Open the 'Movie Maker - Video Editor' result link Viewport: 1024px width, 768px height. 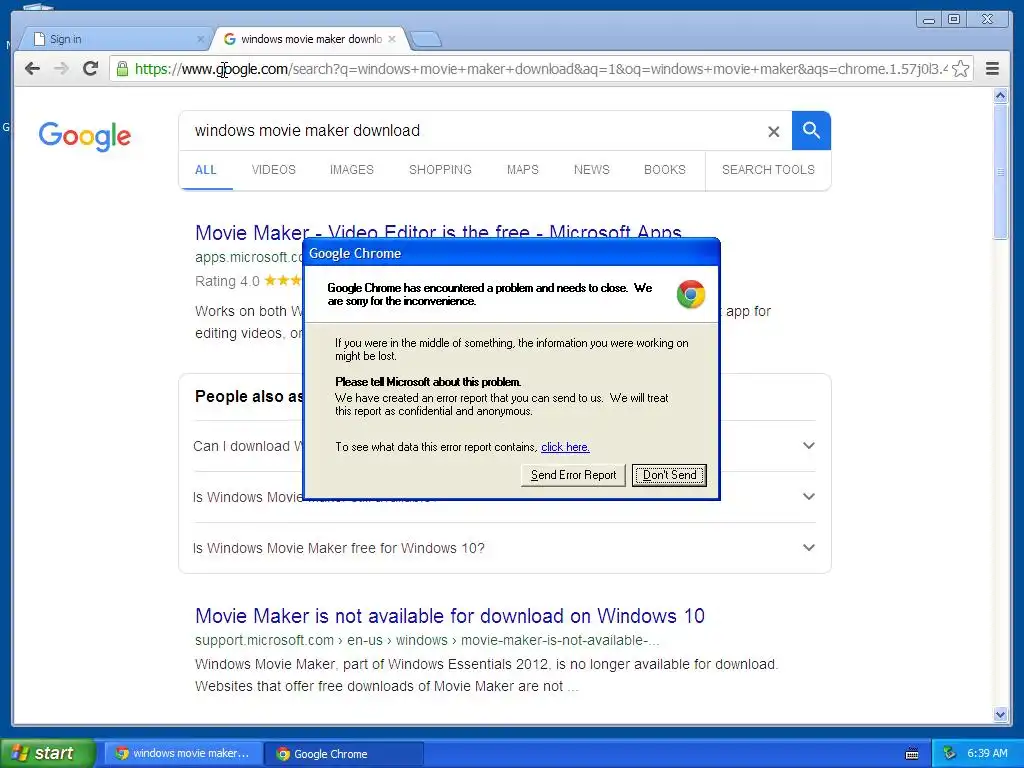[x=438, y=232]
